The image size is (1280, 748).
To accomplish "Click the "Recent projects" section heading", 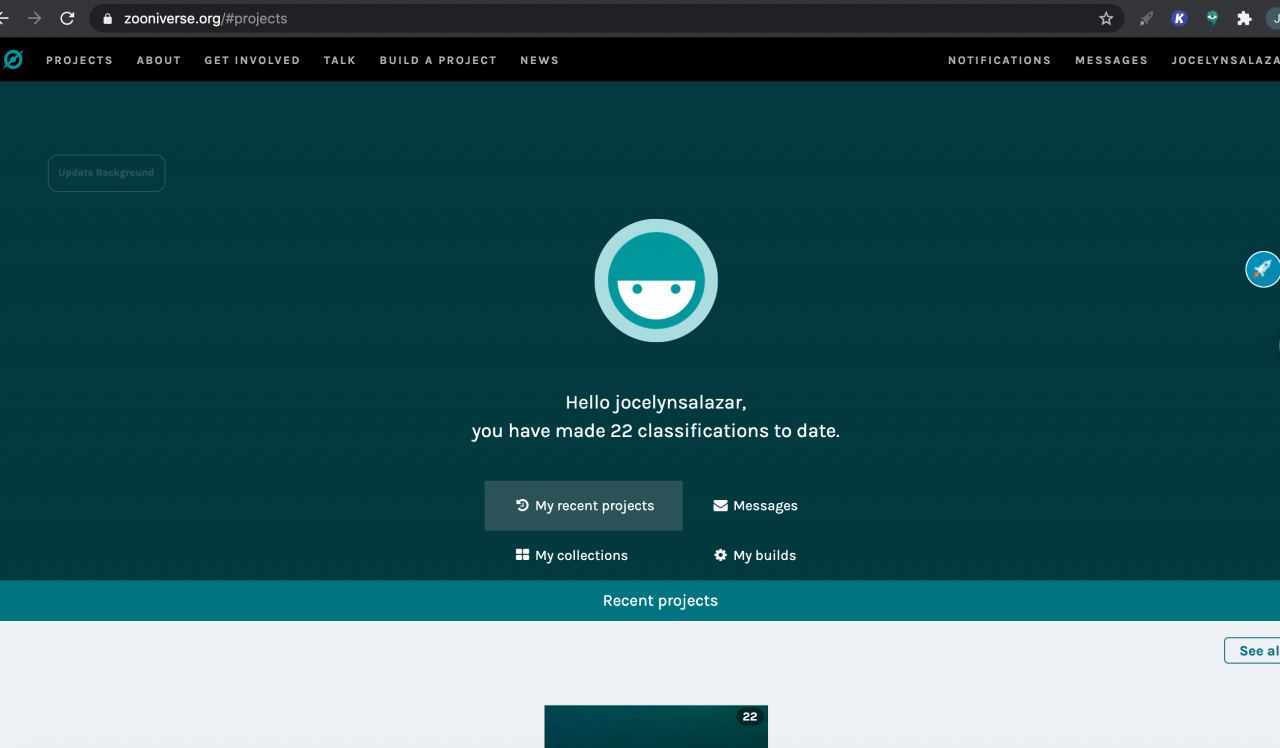I will [660, 601].
